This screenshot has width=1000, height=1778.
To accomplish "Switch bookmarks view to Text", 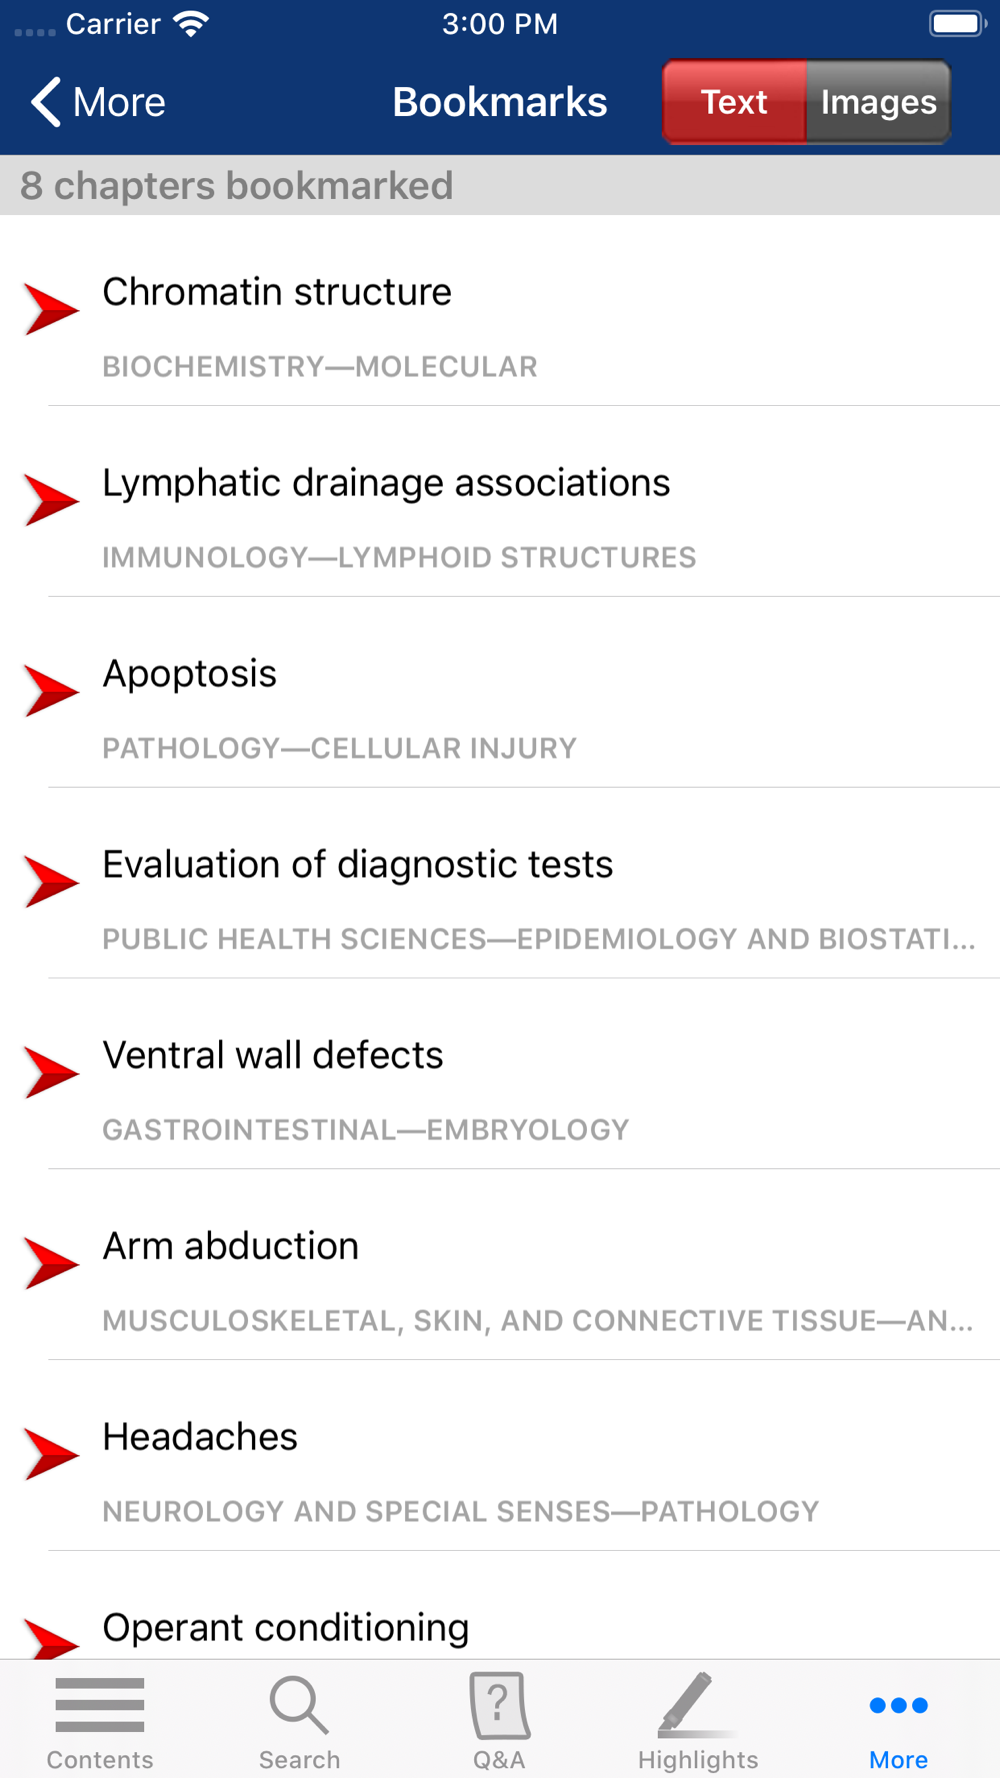I will (734, 102).
